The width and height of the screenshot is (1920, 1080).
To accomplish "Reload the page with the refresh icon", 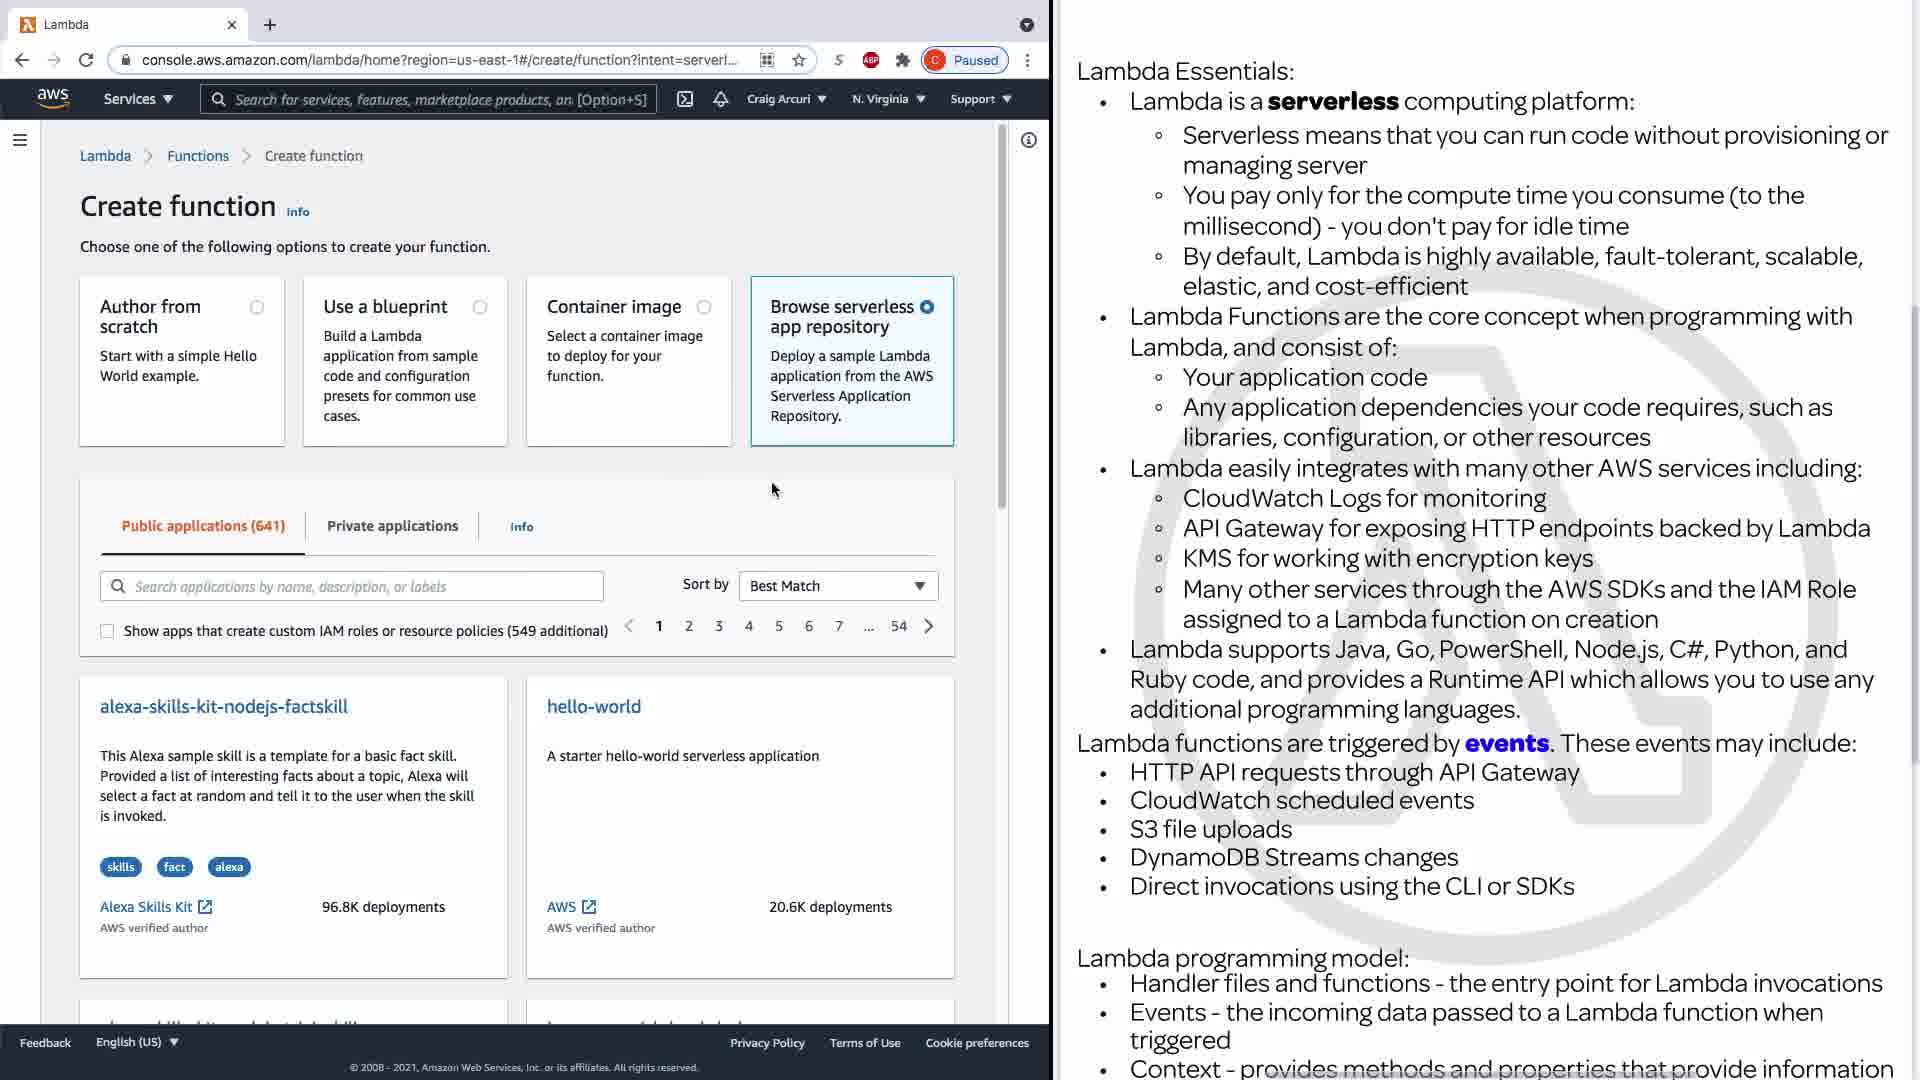I will tap(86, 60).
